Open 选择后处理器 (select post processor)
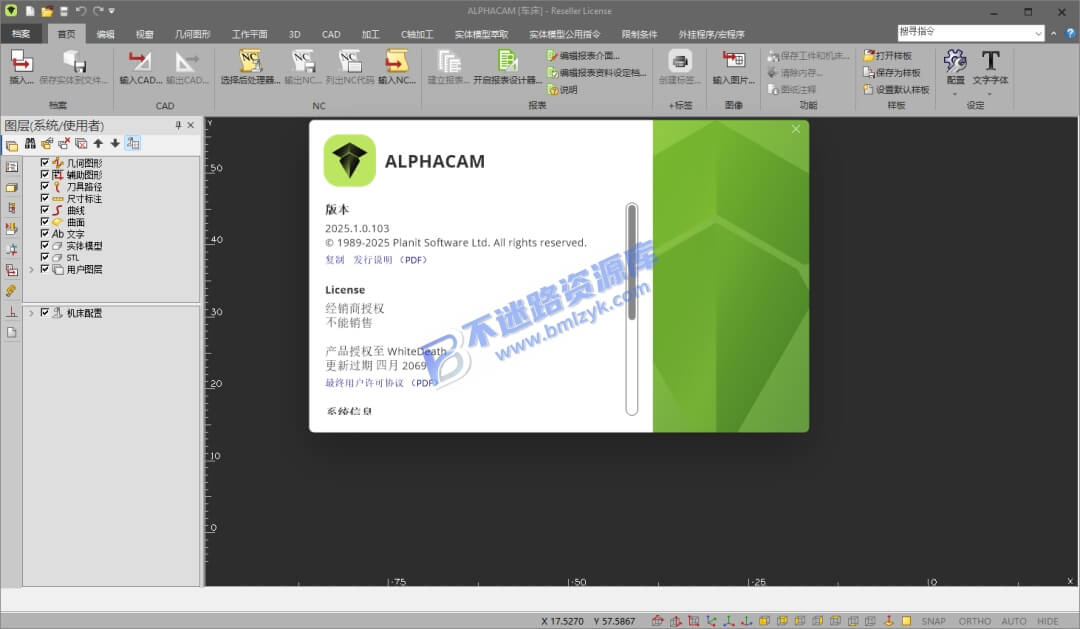The image size is (1080, 629). click(x=250, y=67)
